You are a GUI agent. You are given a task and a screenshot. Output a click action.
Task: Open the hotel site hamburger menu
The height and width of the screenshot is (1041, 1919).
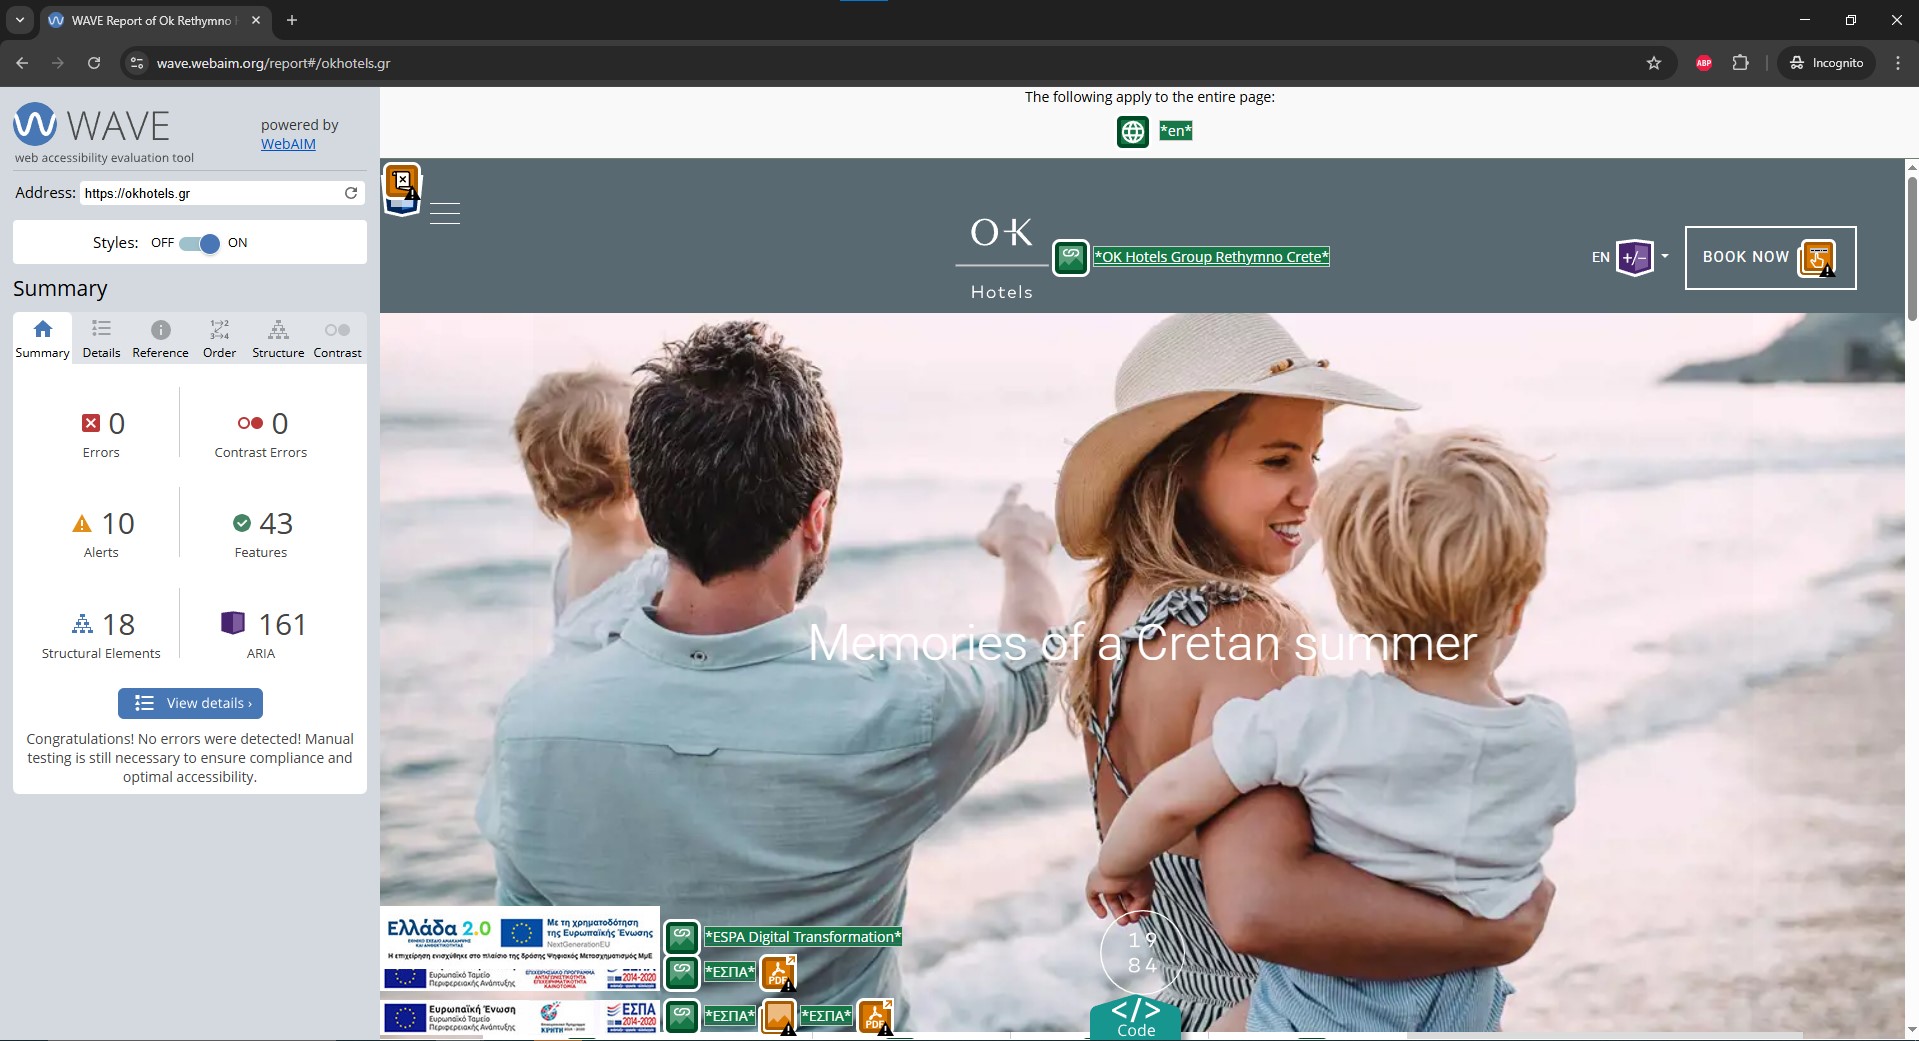445,213
